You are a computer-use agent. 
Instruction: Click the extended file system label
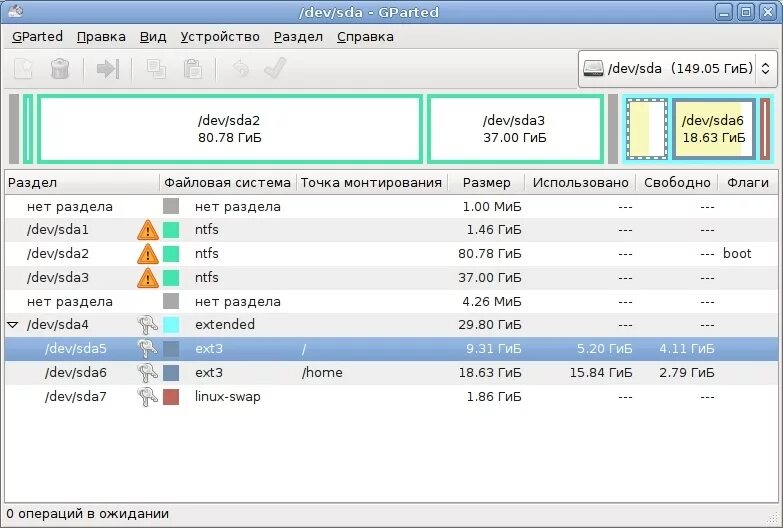tap(225, 325)
